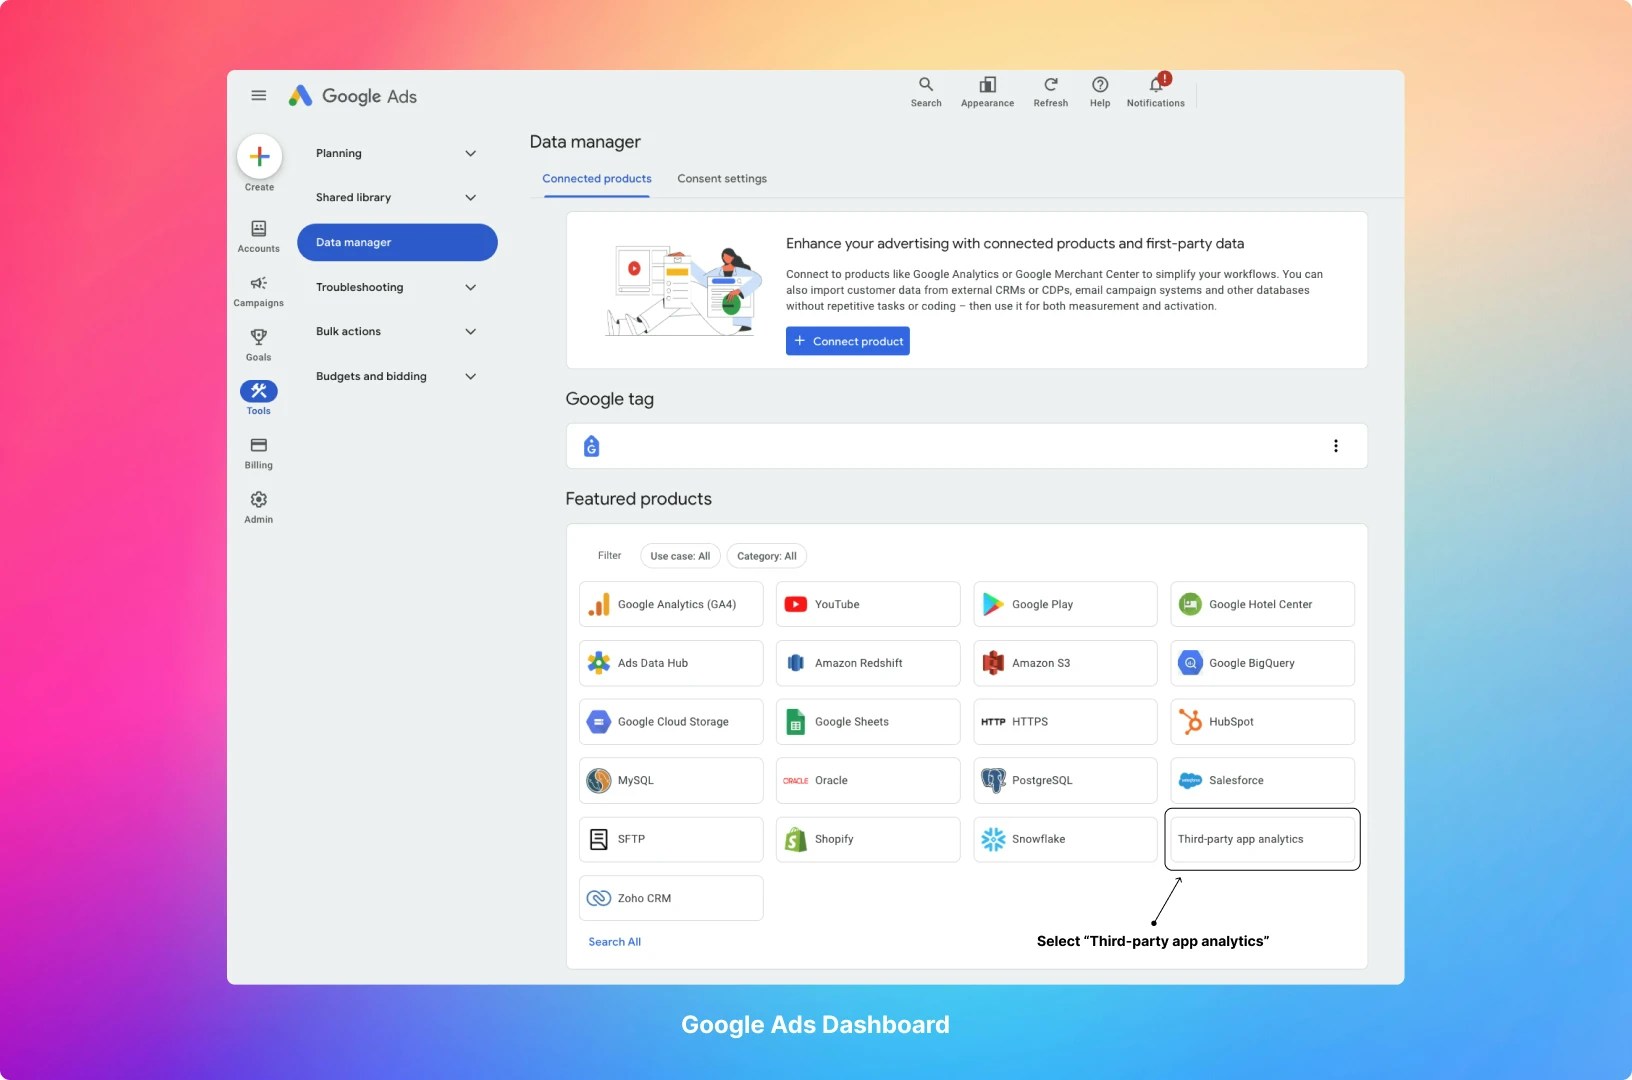Switch to Connected products tab
Screen dimensions: 1632x1080
click(597, 179)
